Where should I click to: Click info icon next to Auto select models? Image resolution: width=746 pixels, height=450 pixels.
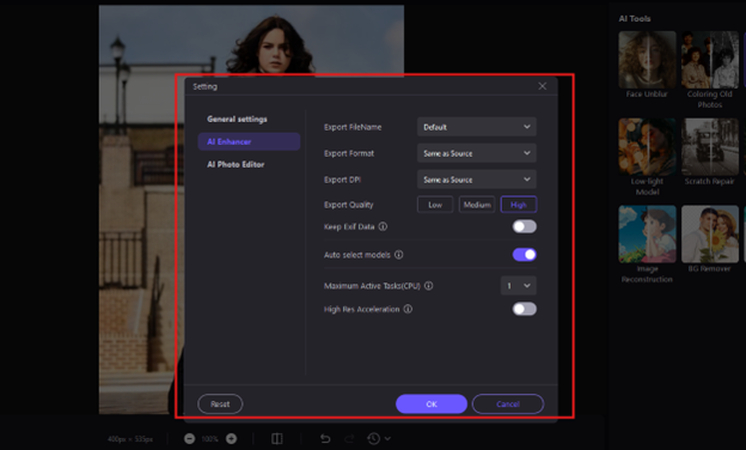(399, 254)
